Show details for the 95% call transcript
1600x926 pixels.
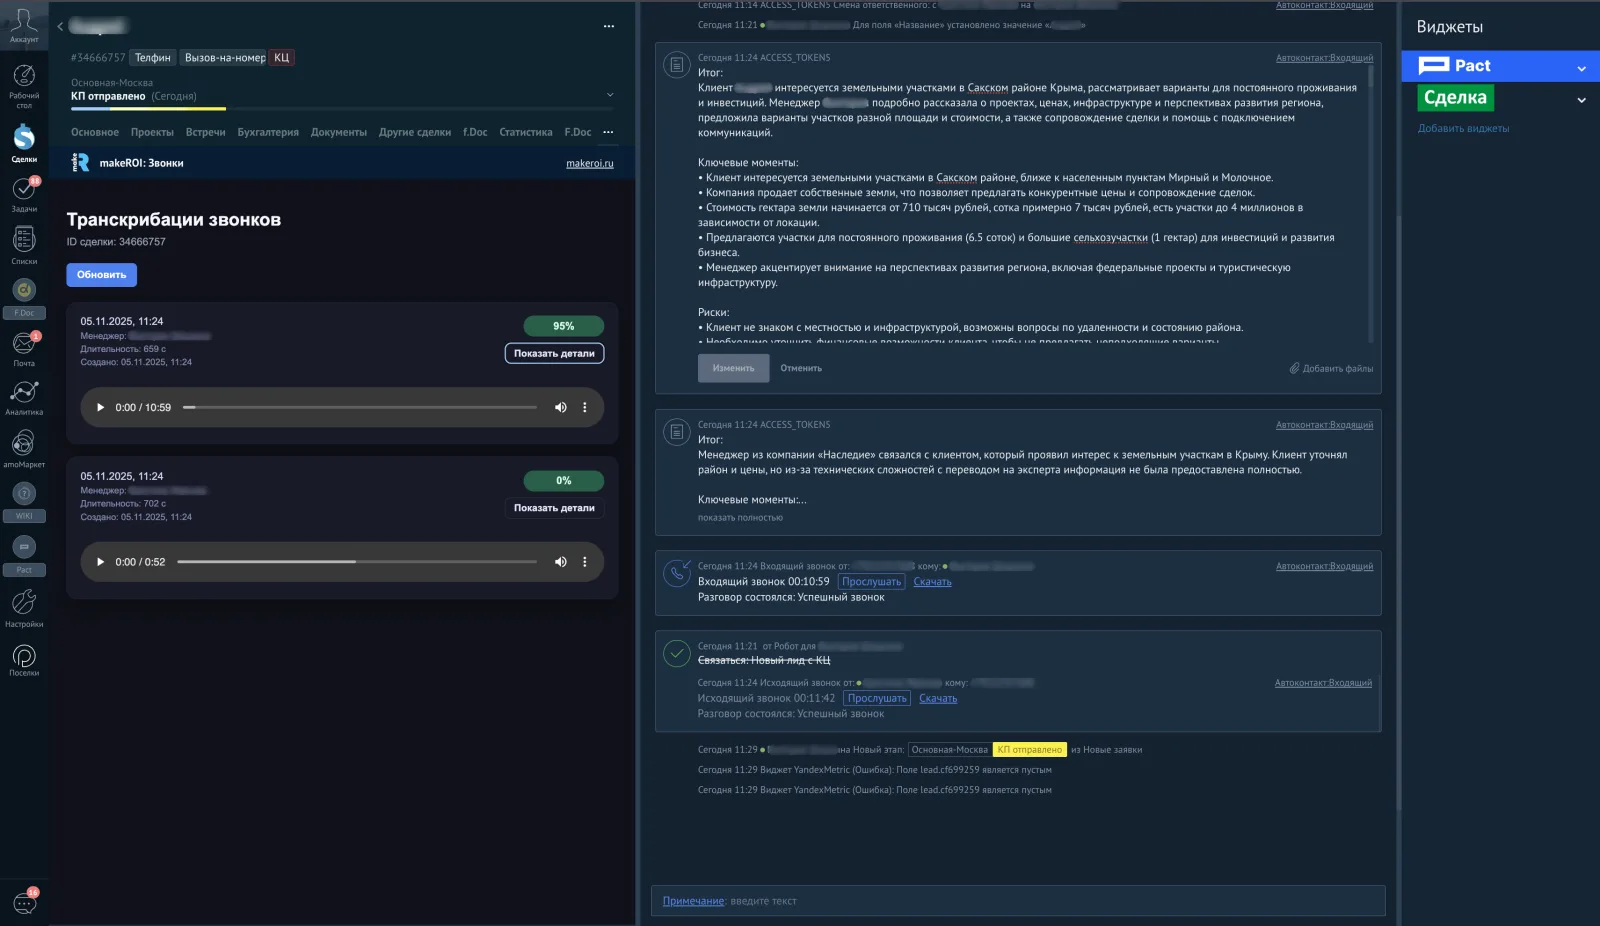554,354
